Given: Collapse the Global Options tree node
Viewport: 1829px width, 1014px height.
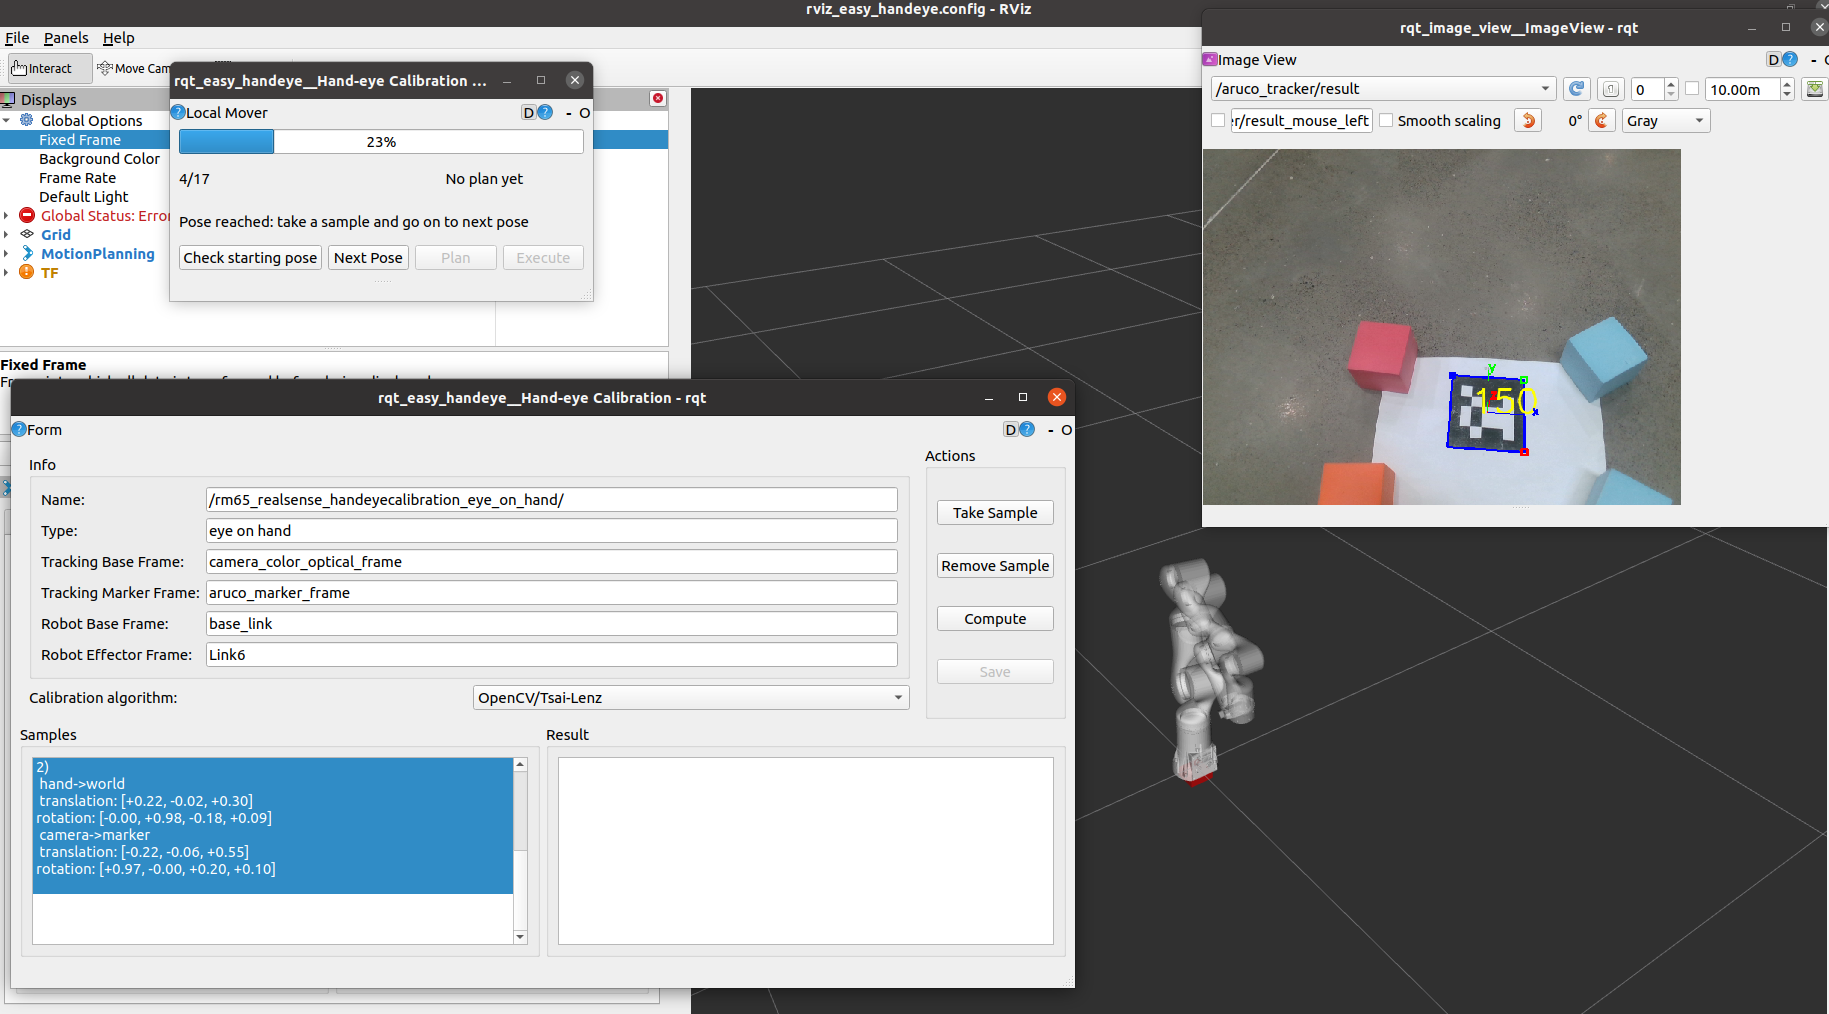Looking at the screenshot, I should point(7,120).
